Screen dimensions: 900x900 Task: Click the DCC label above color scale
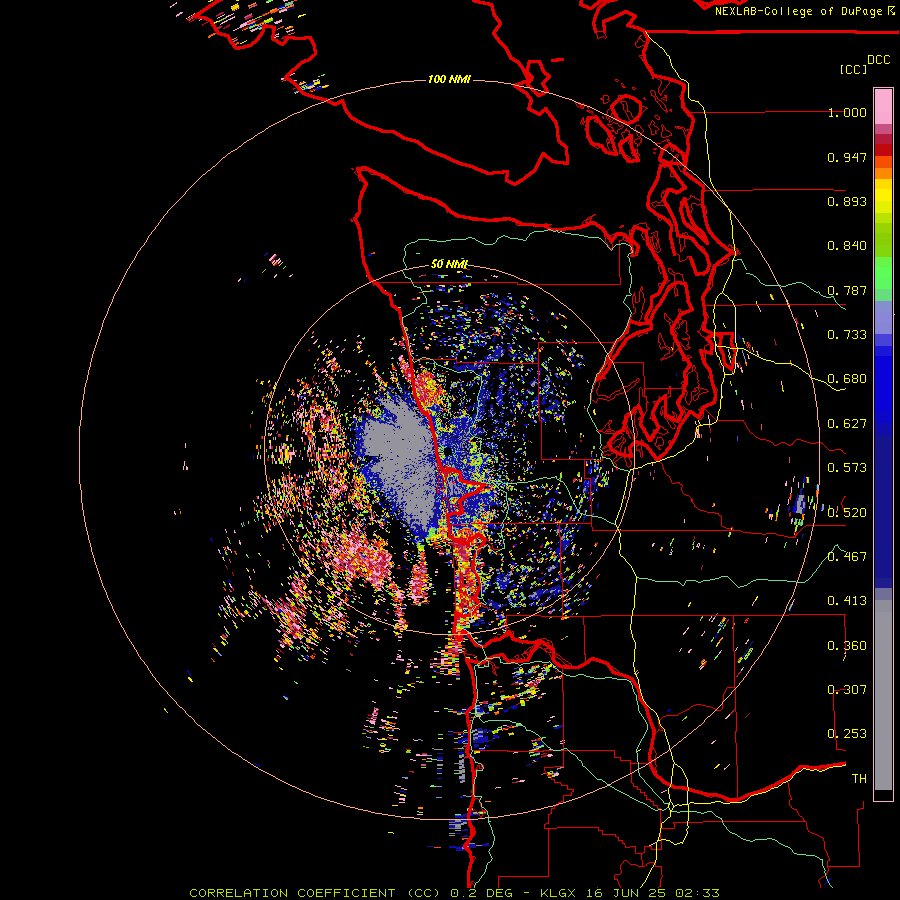pos(878,60)
